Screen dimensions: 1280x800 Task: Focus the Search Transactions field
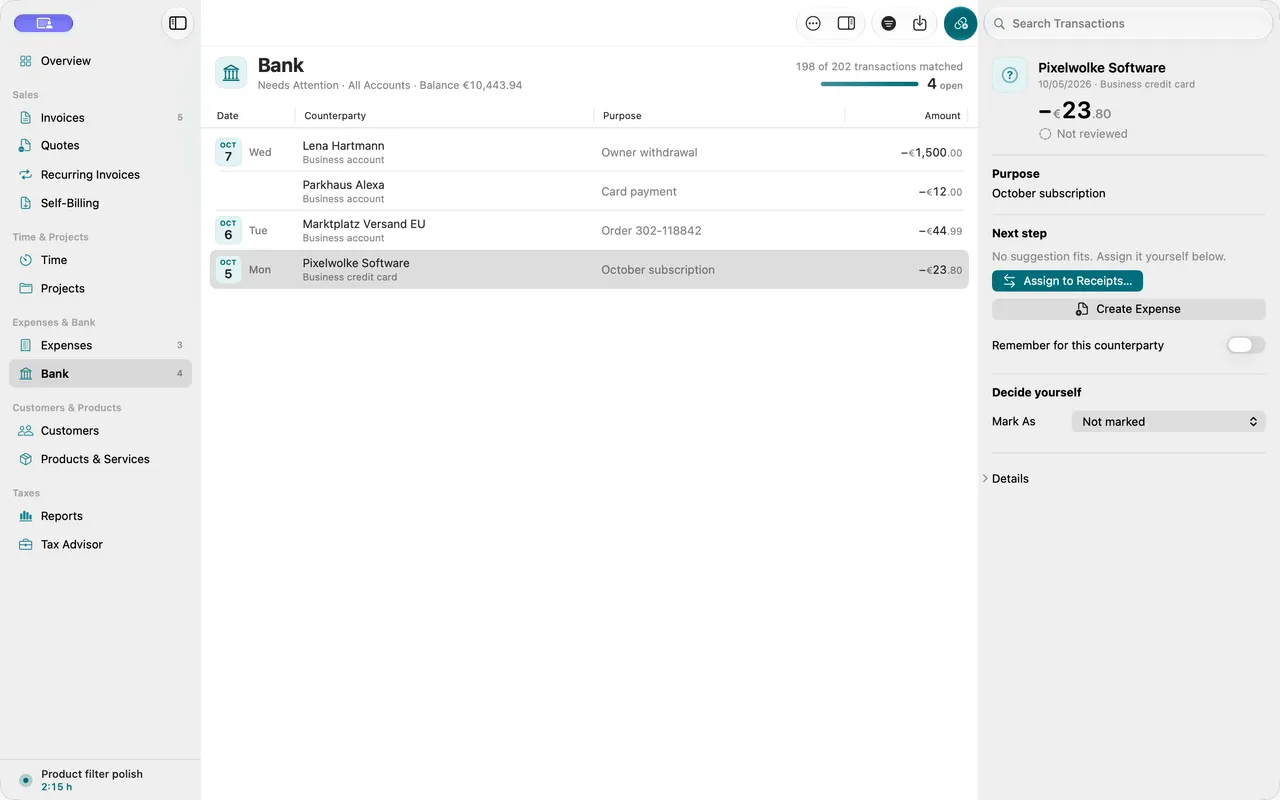(x=1128, y=23)
